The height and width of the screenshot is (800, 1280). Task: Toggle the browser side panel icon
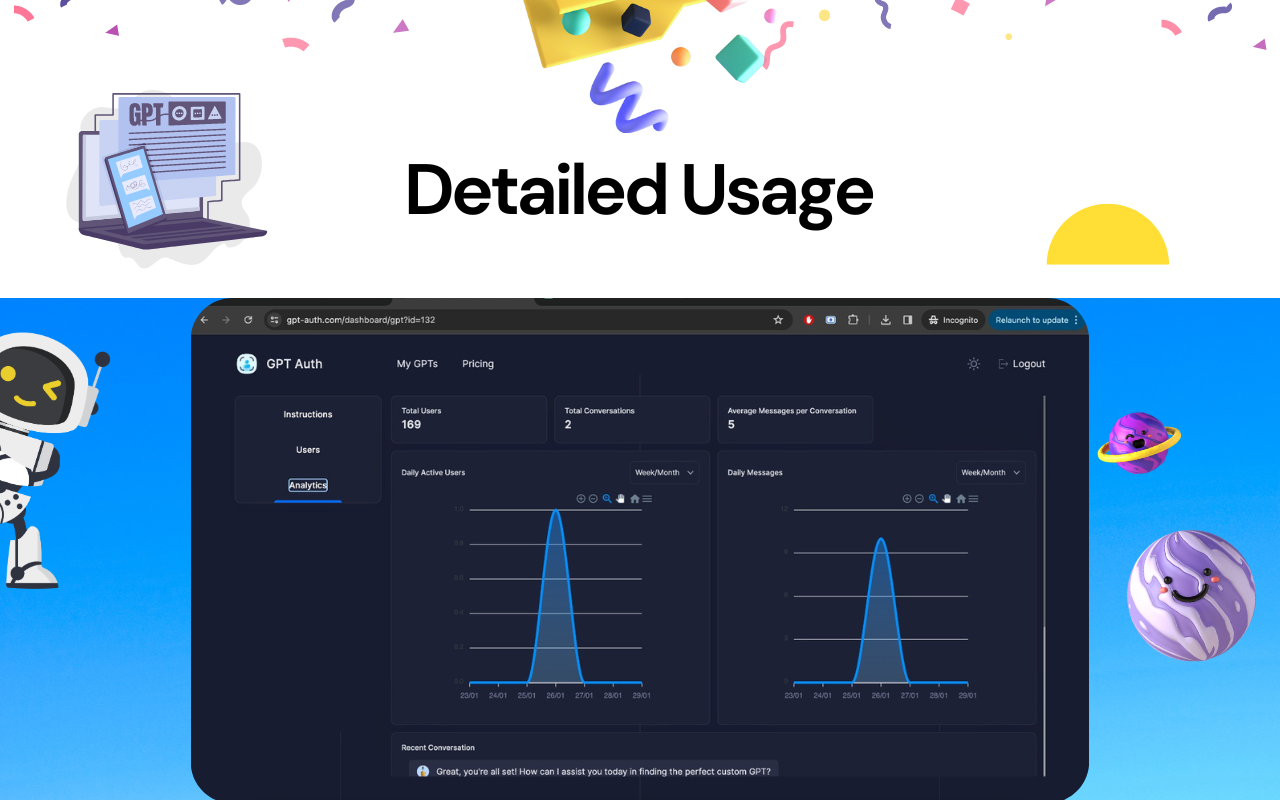[x=907, y=320]
